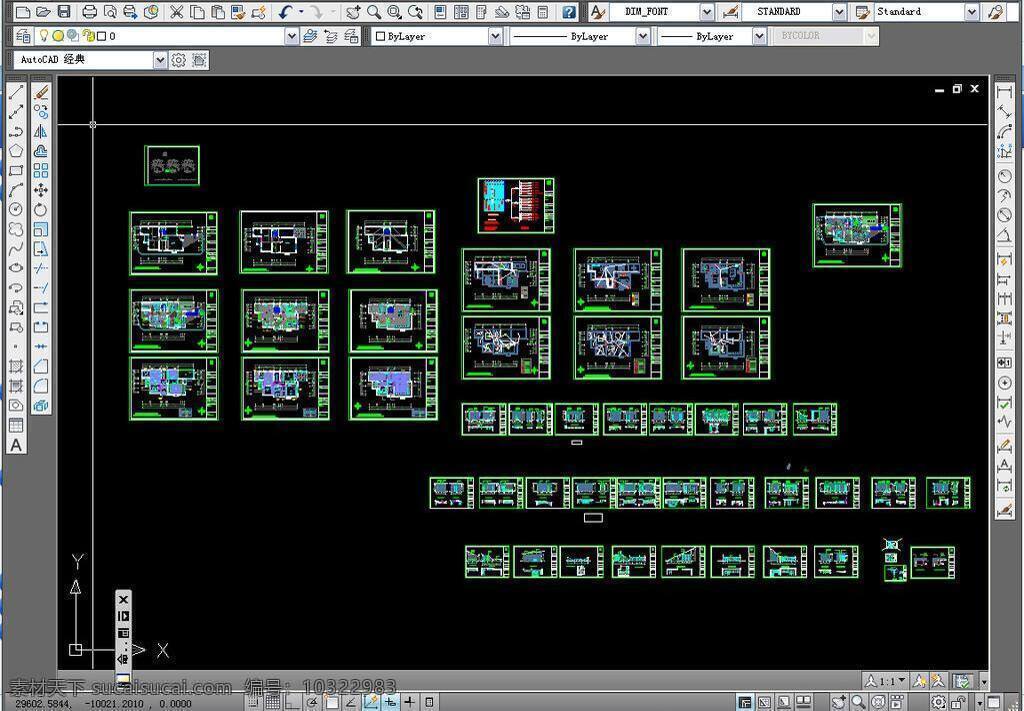Activate the Pan hand tool
The image size is (1024, 711).
(x=353, y=12)
